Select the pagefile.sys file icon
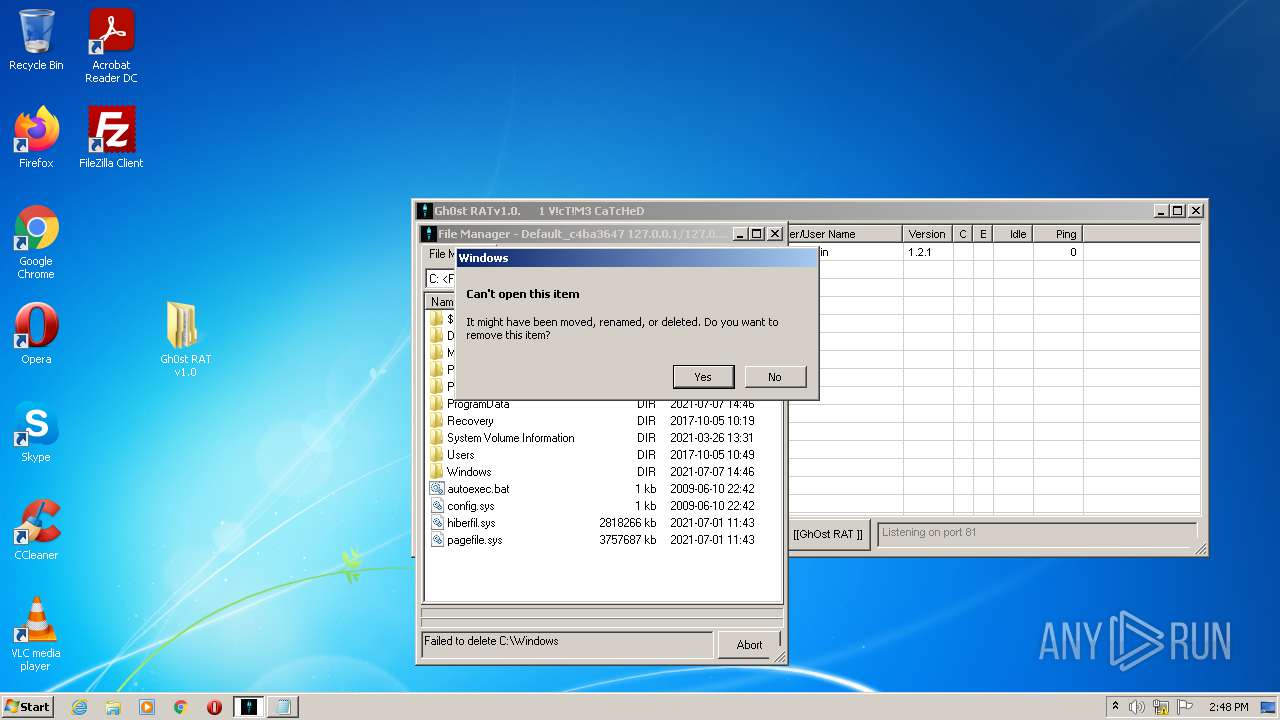1280x720 pixels. [x=437, y=540]
